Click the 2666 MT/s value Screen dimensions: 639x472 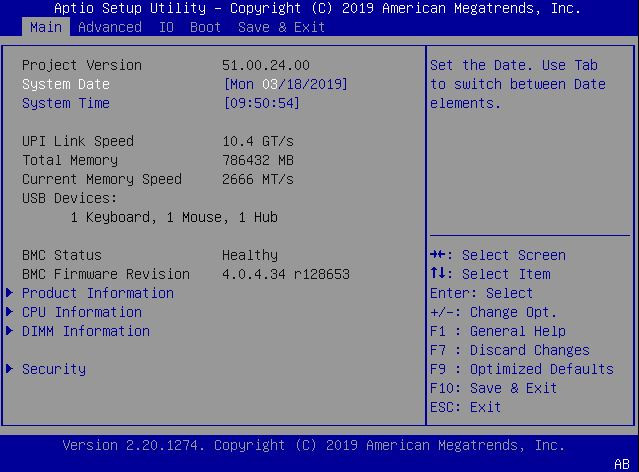point(258,179)
